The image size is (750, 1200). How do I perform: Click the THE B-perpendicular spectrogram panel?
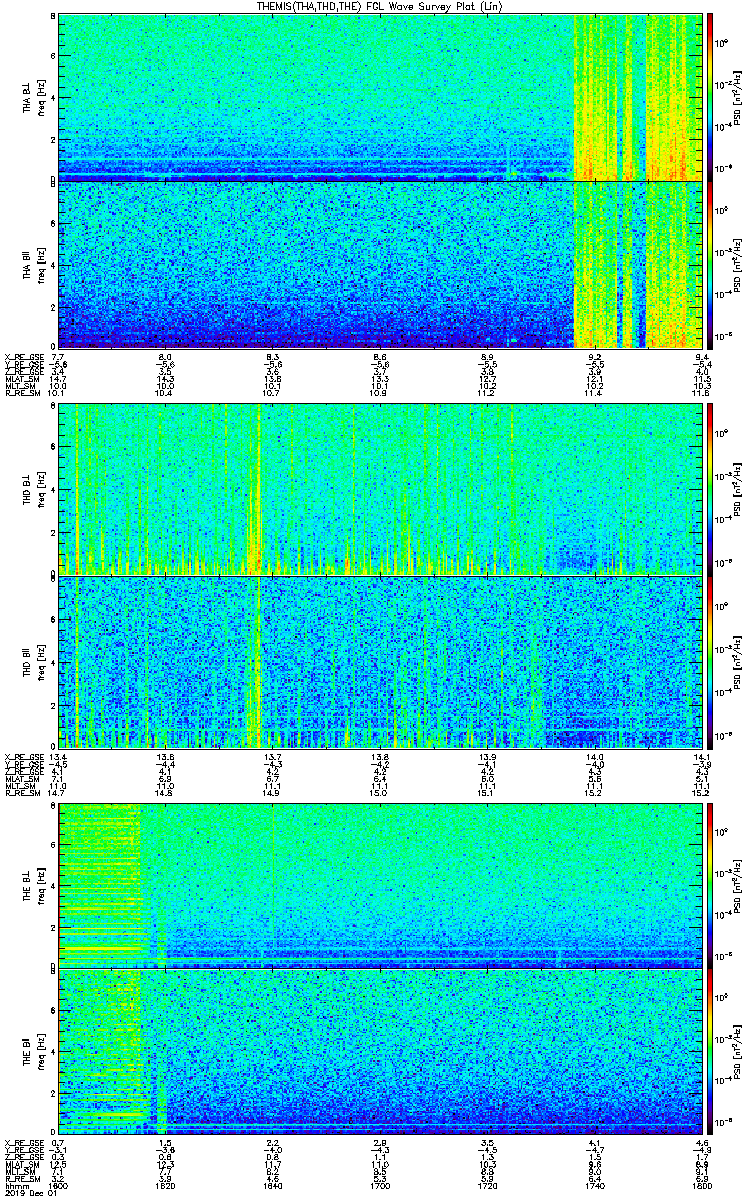(379, 884)
